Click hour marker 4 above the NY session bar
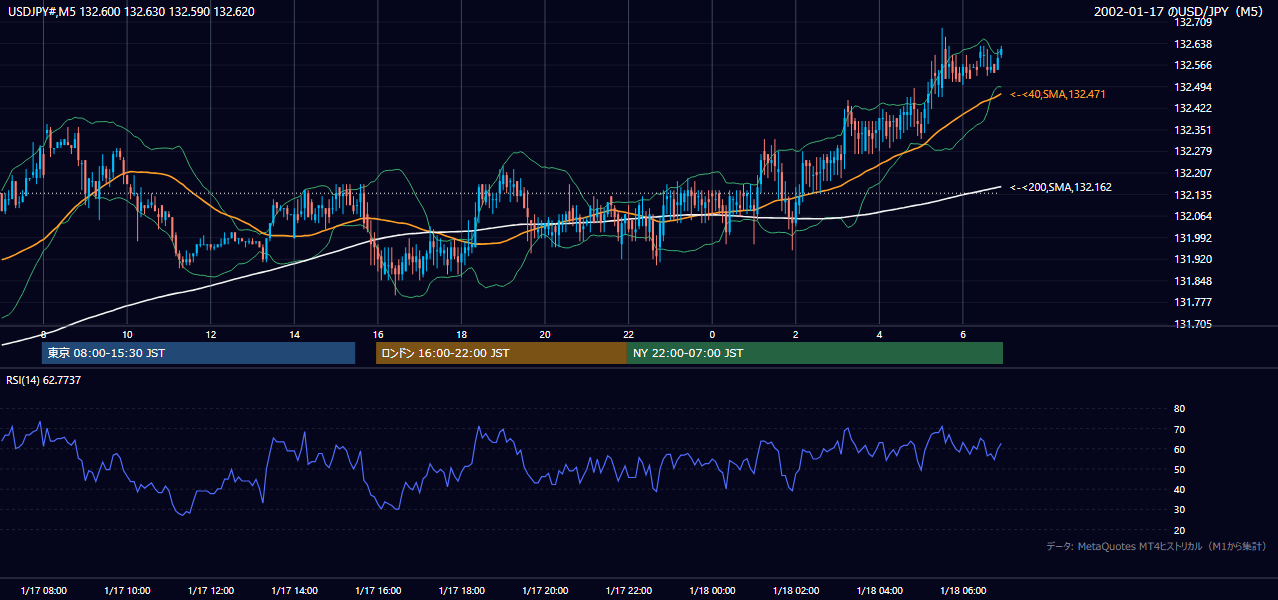The image size is (1278, 600). tap(879, 334)
